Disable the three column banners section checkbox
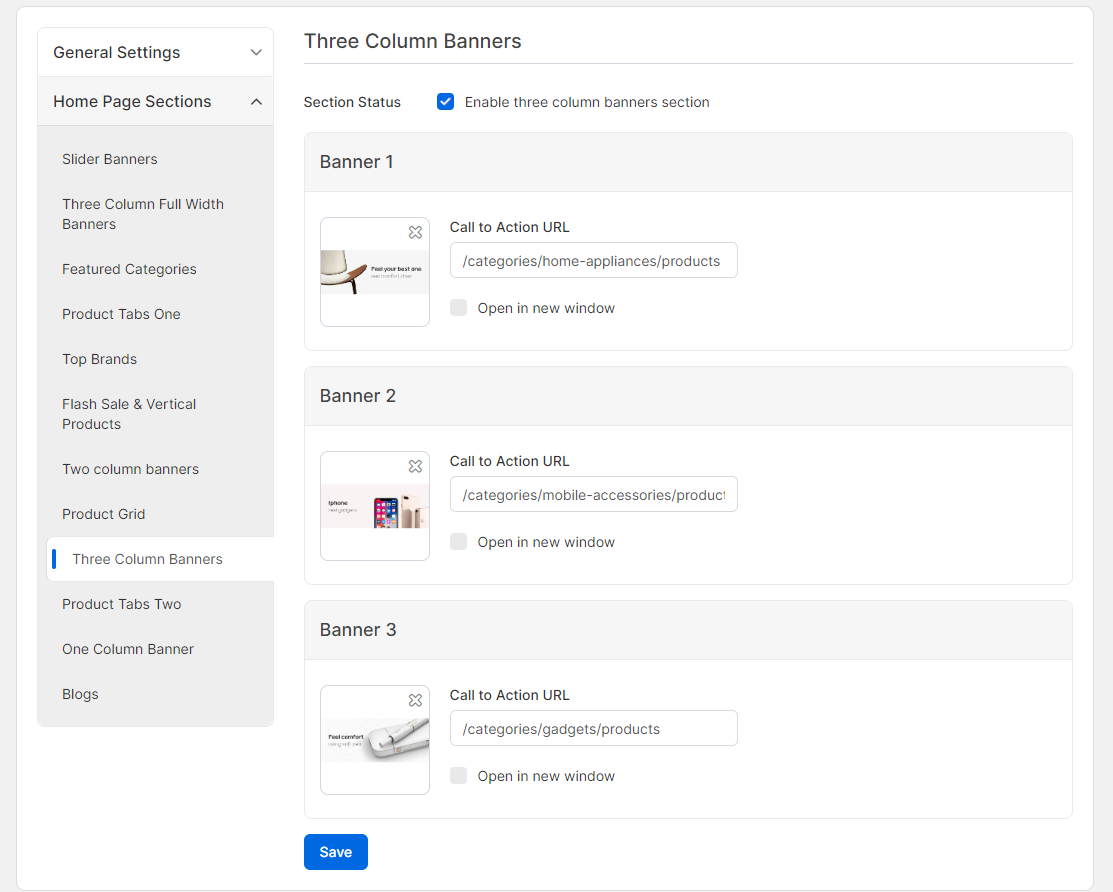 coord(446,102)
